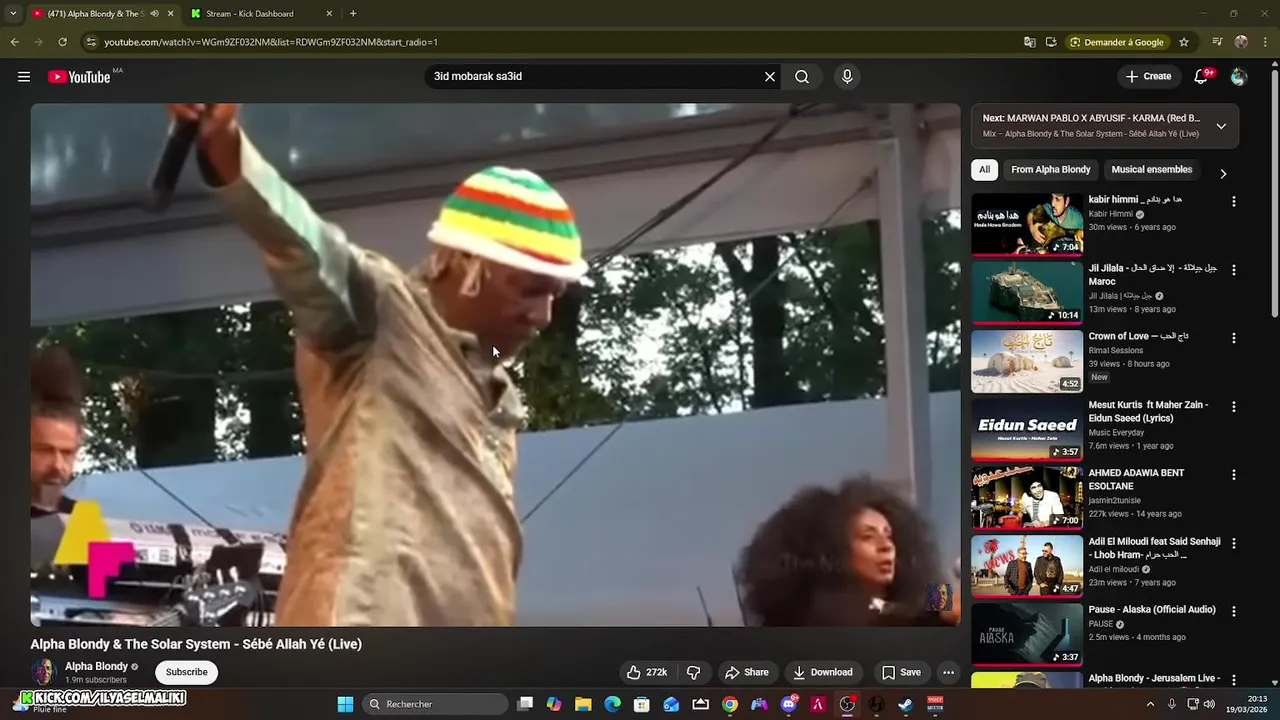Dislike the video
Image resolution: width=1280 pixels, height=720 pixels.
(693, 672)
